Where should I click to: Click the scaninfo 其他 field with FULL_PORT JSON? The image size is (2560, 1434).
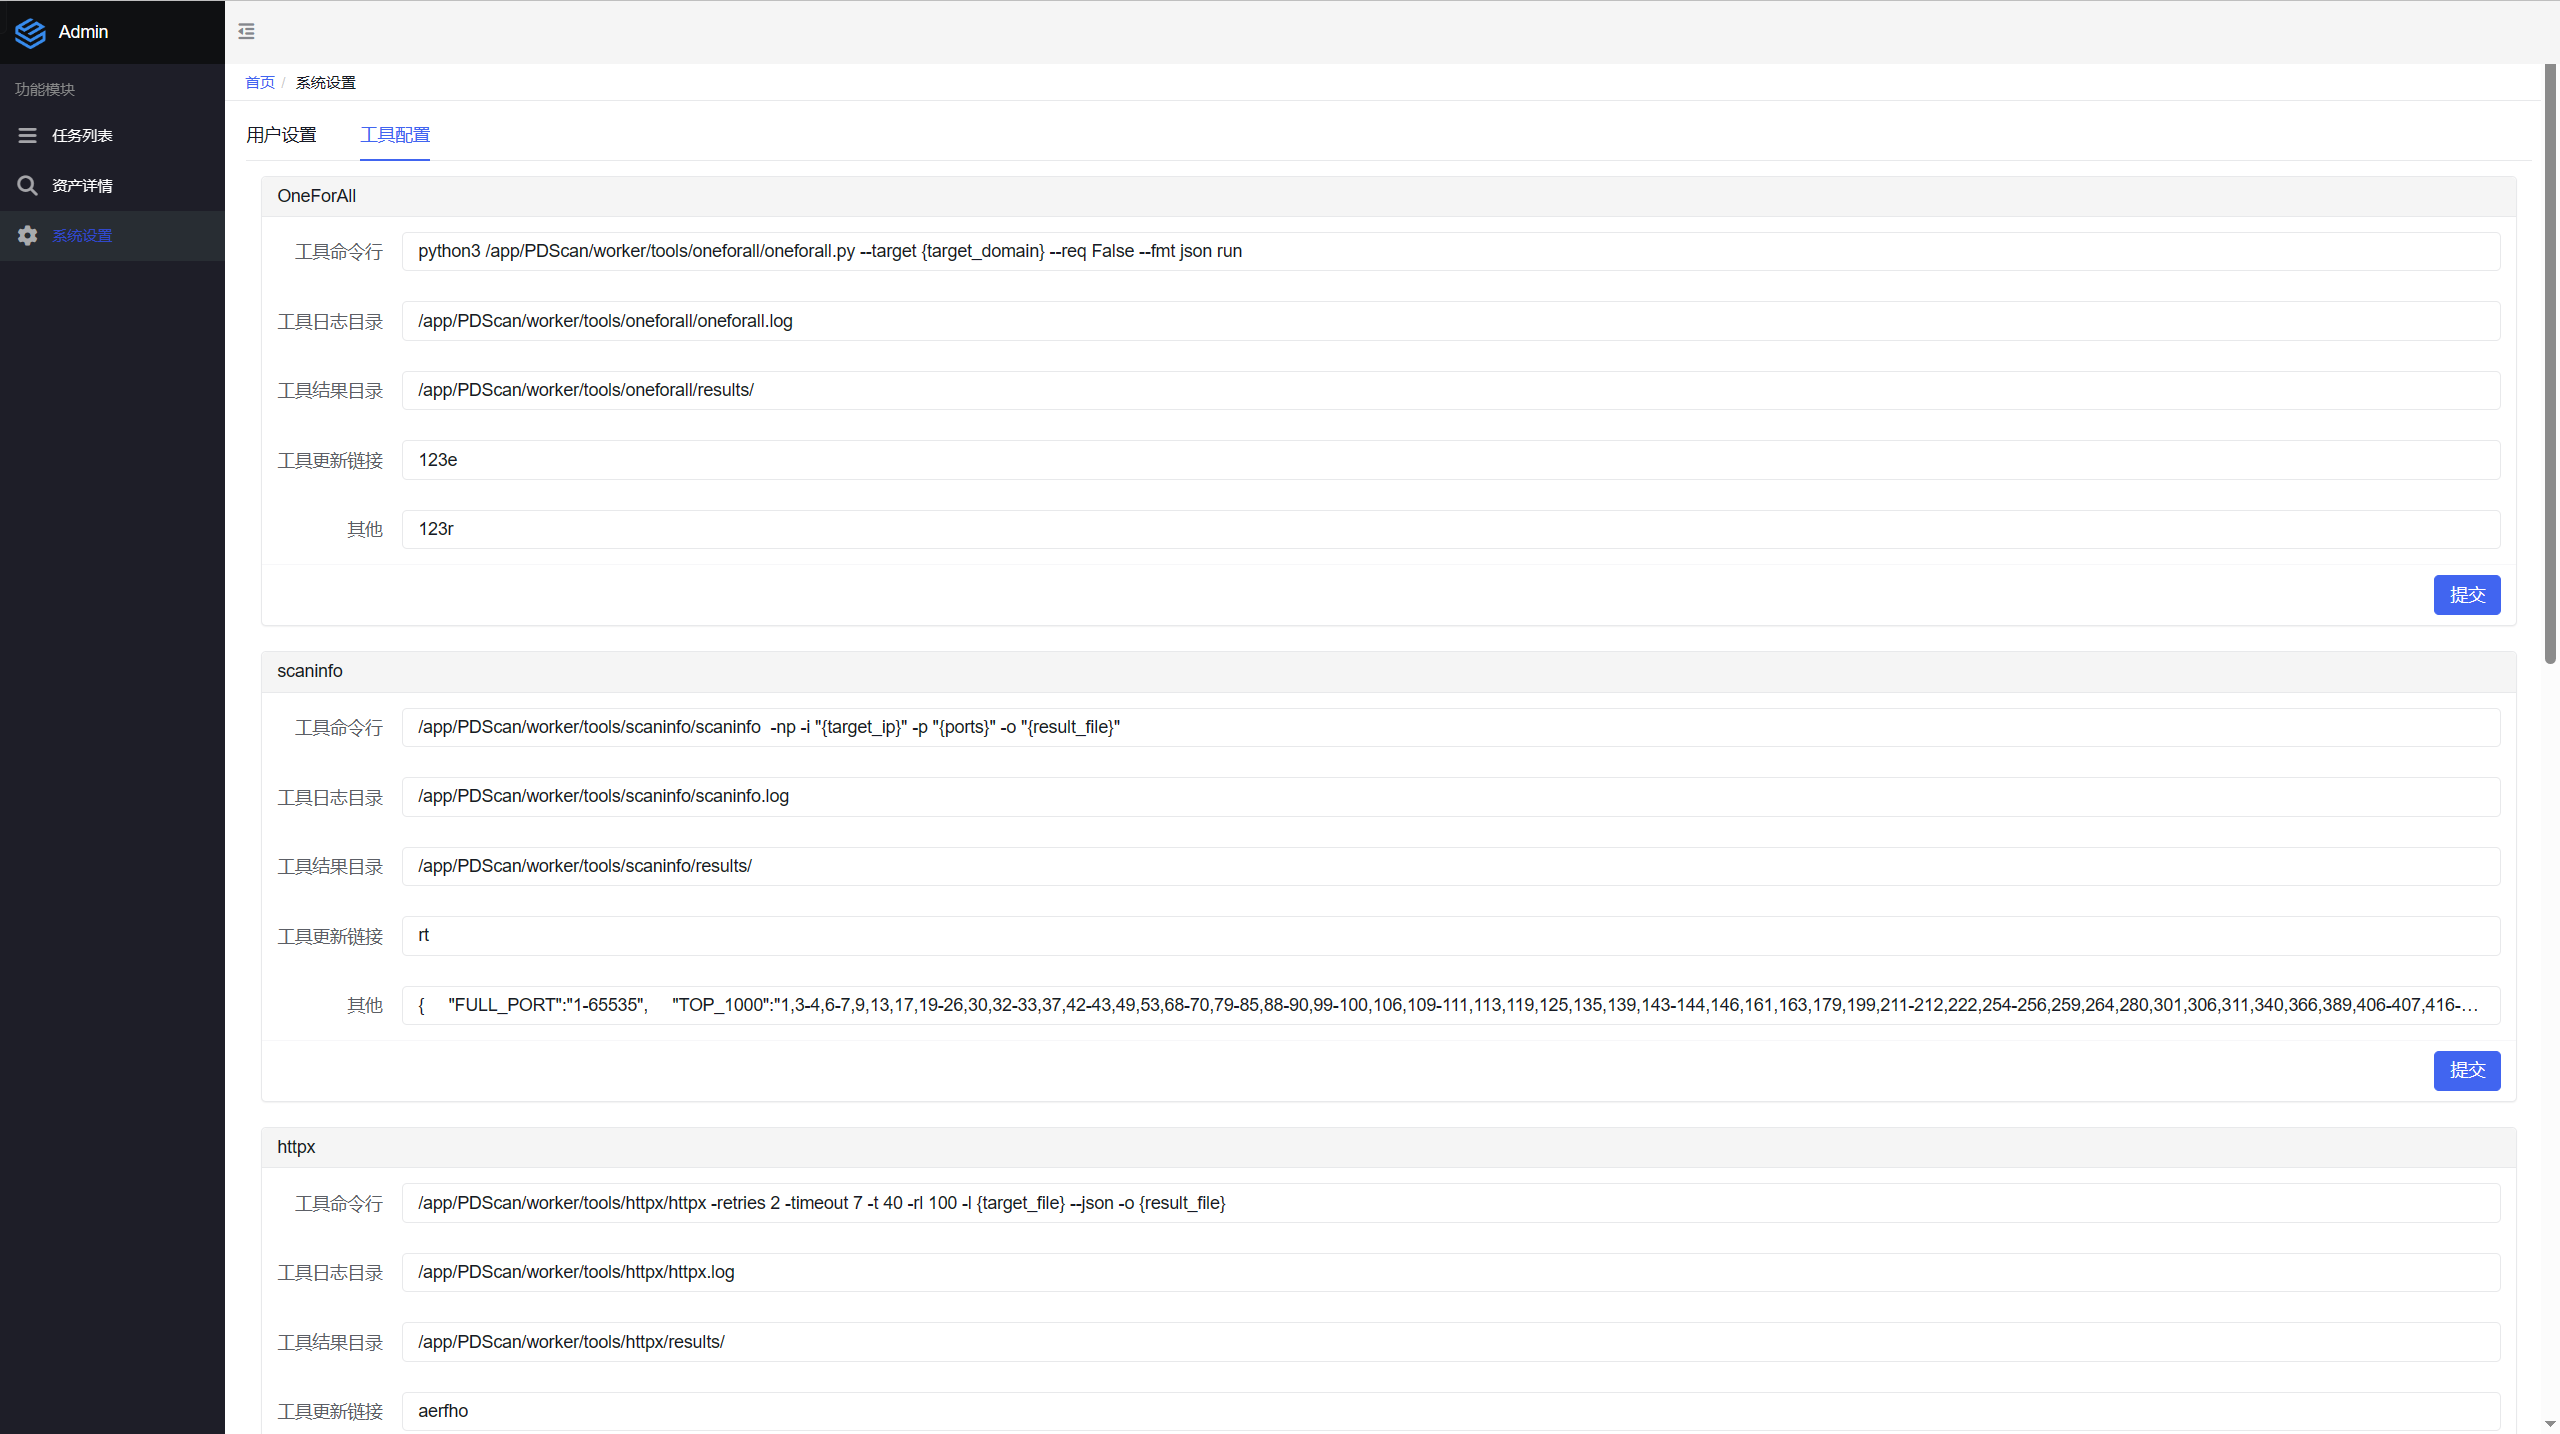click(1450, 1006)
